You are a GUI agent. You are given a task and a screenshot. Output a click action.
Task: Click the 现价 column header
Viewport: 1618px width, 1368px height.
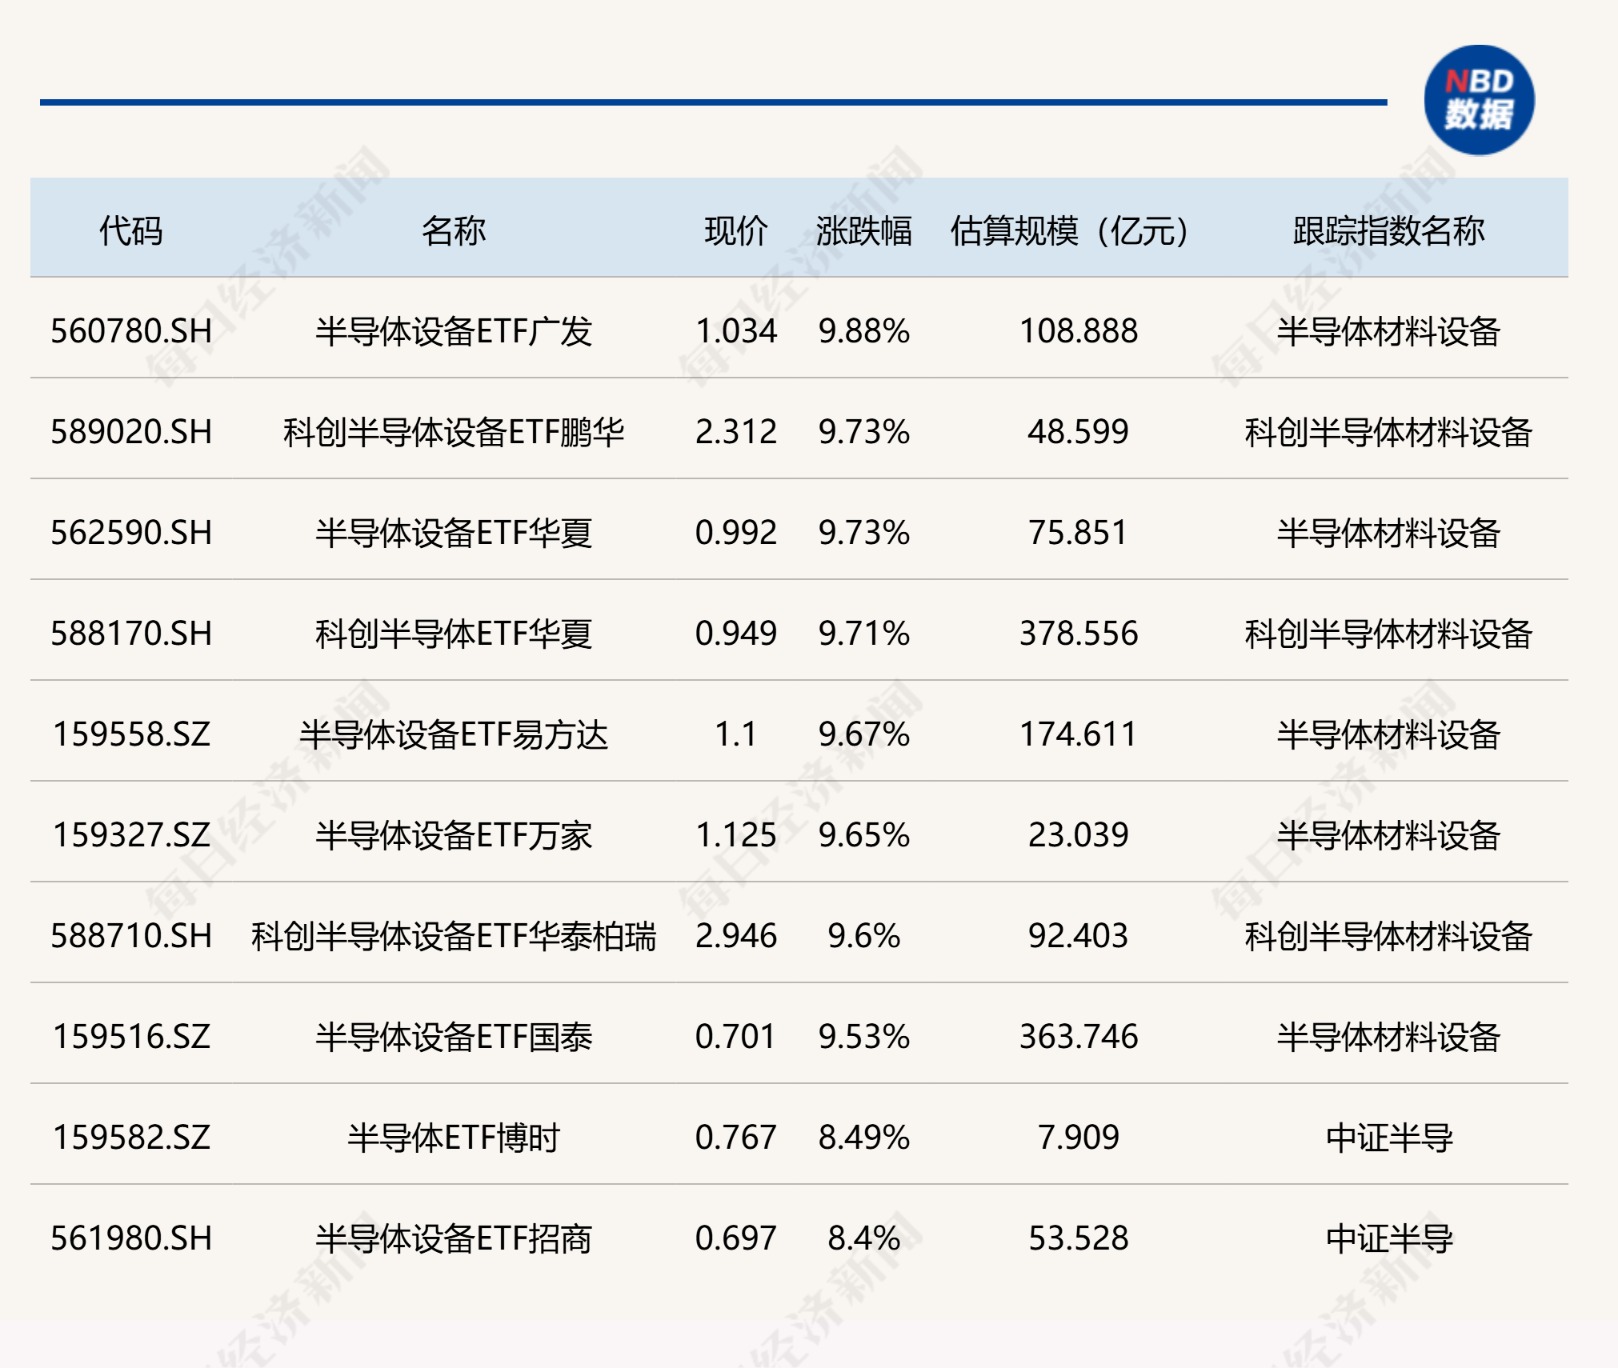coord(736,231)
